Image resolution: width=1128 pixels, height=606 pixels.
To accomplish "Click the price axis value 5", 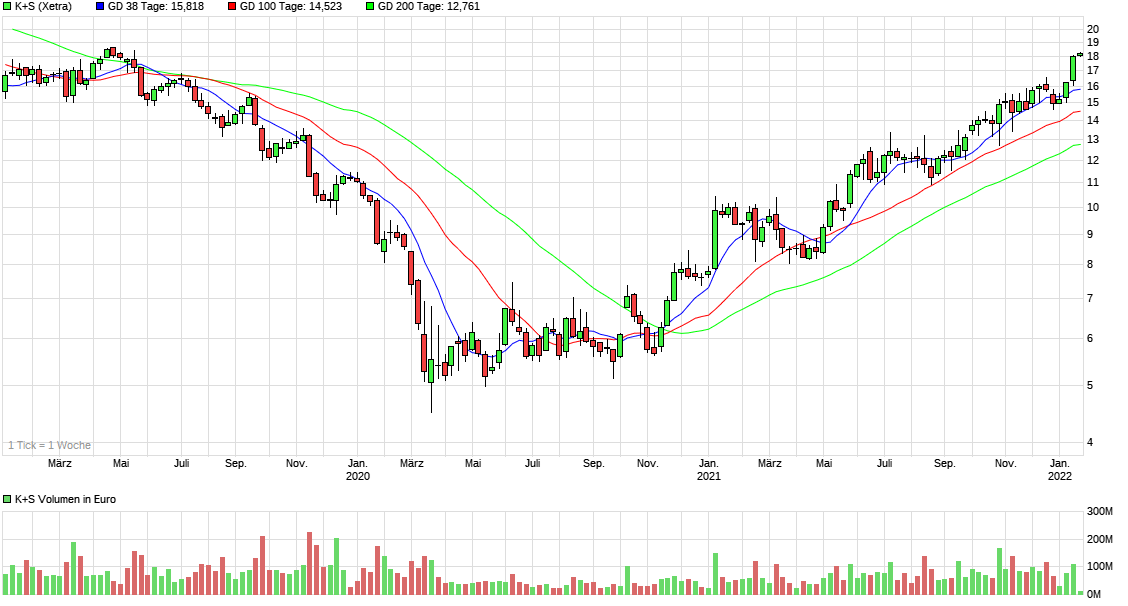I will pyautogui.click(x=1090, y=386).
